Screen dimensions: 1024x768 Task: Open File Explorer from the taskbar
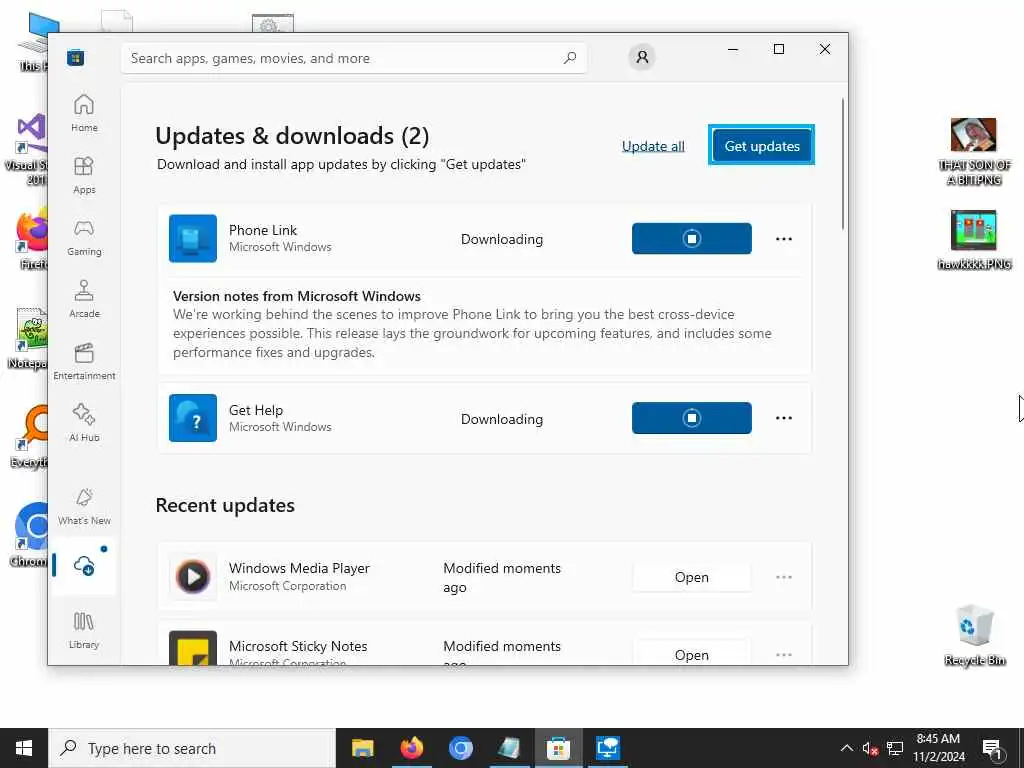tap(362, 748)
